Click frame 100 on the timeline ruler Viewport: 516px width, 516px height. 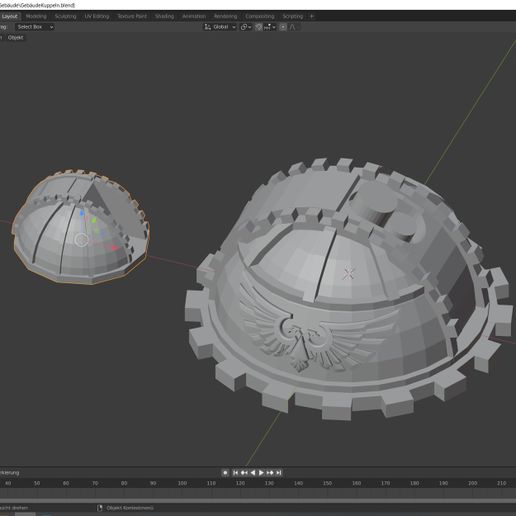(182, 483)
